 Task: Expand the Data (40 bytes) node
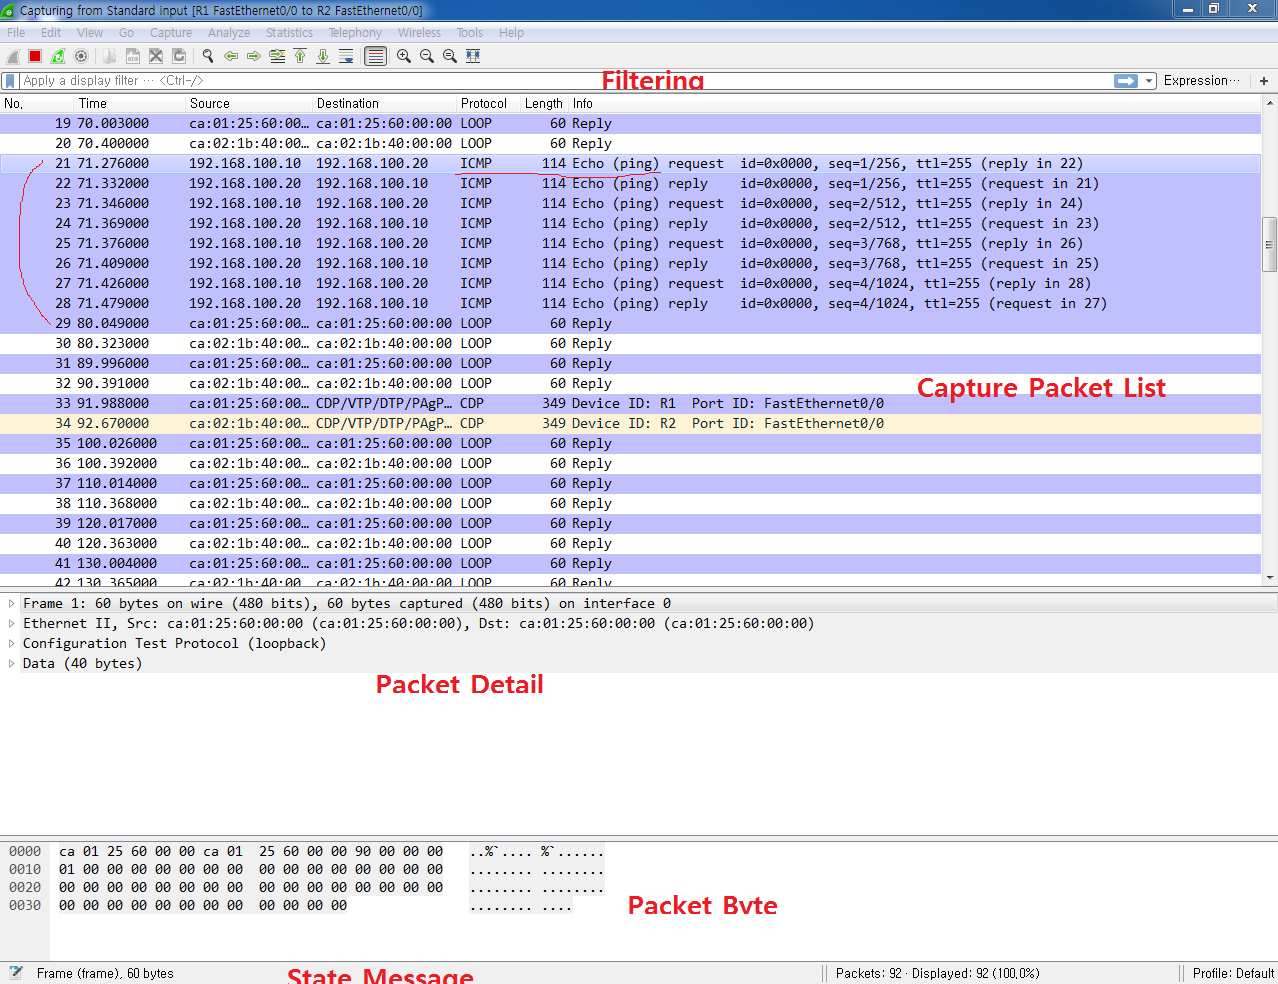click(x=11, y=664)
